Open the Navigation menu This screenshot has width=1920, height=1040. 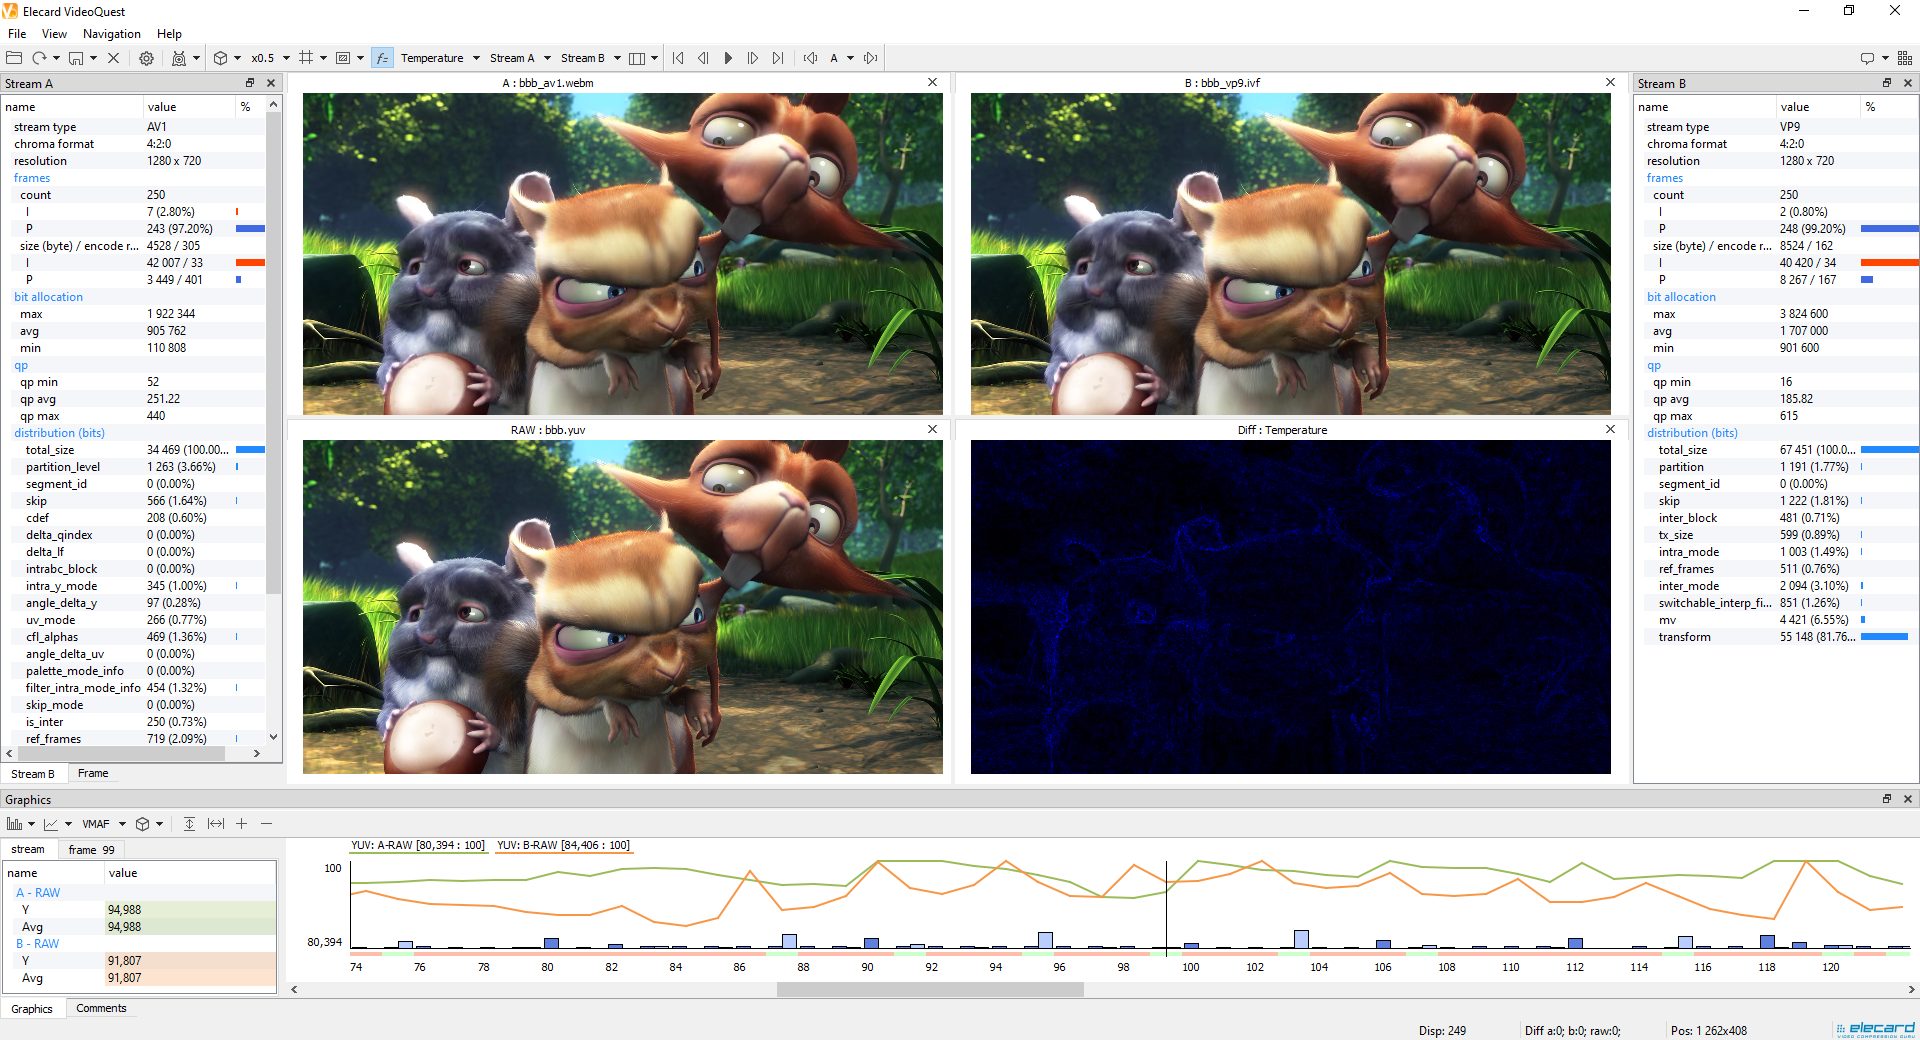(x=111, y=33)
